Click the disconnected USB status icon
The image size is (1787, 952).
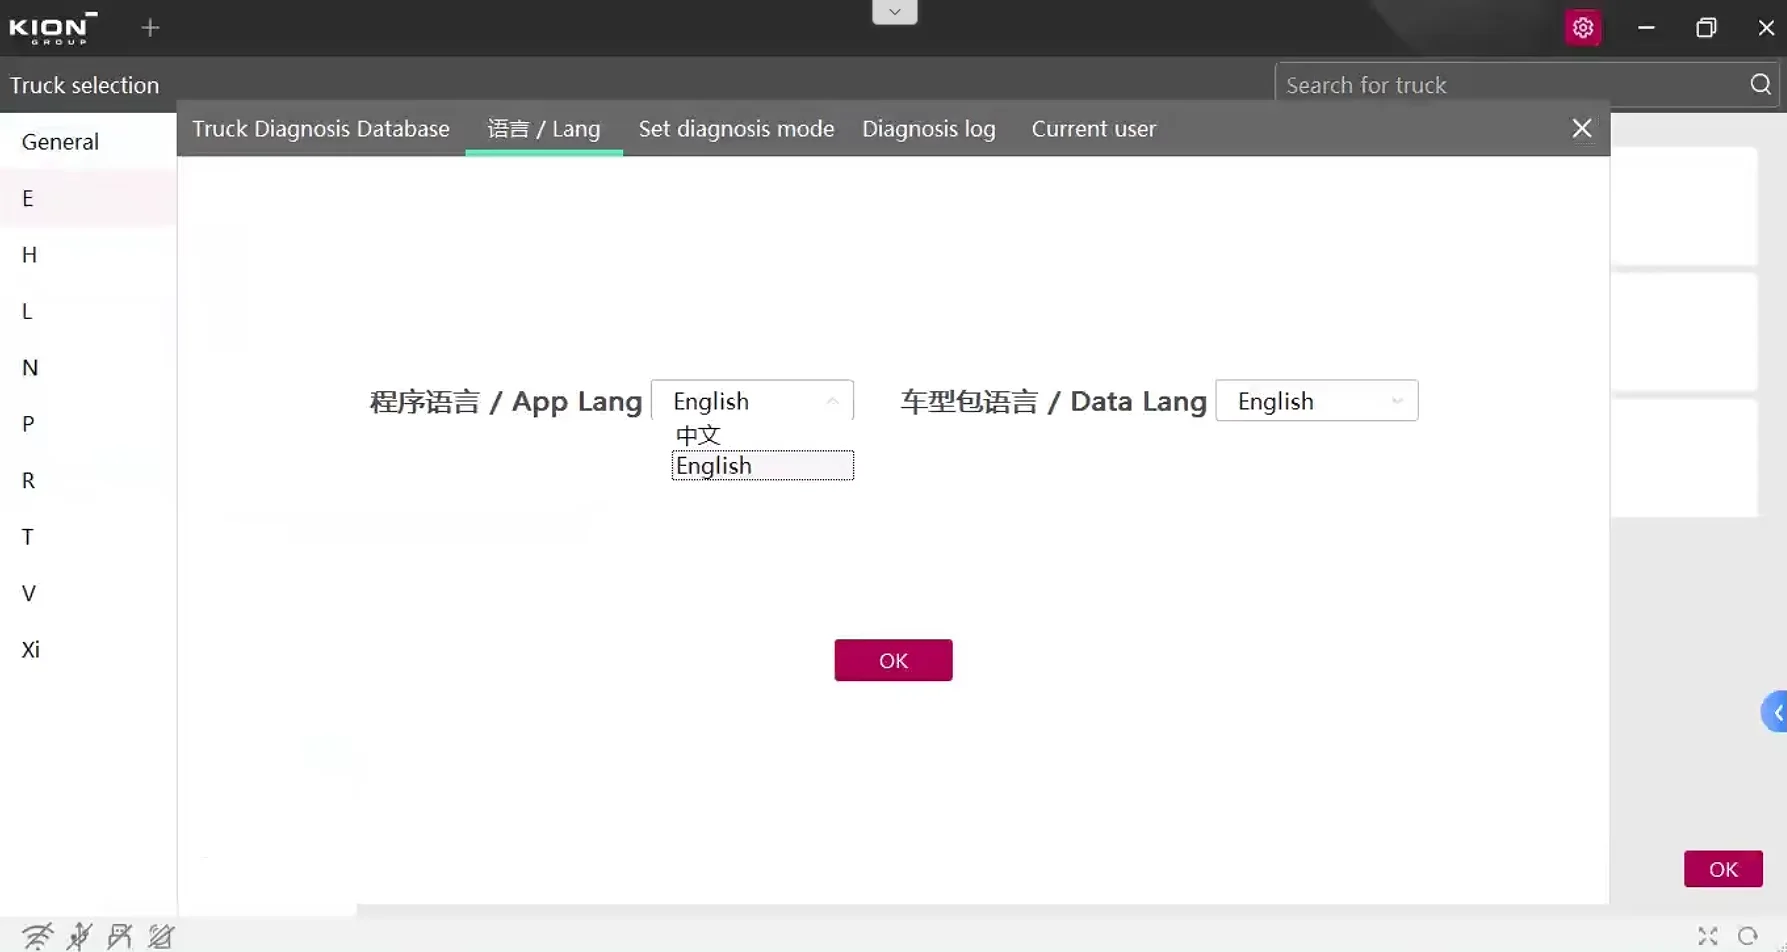click(x=79, y=936)
